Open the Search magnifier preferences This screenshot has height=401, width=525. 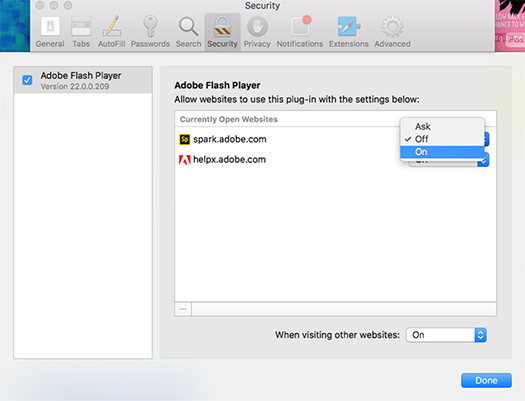pyautogui.click(x=189, y=32)
